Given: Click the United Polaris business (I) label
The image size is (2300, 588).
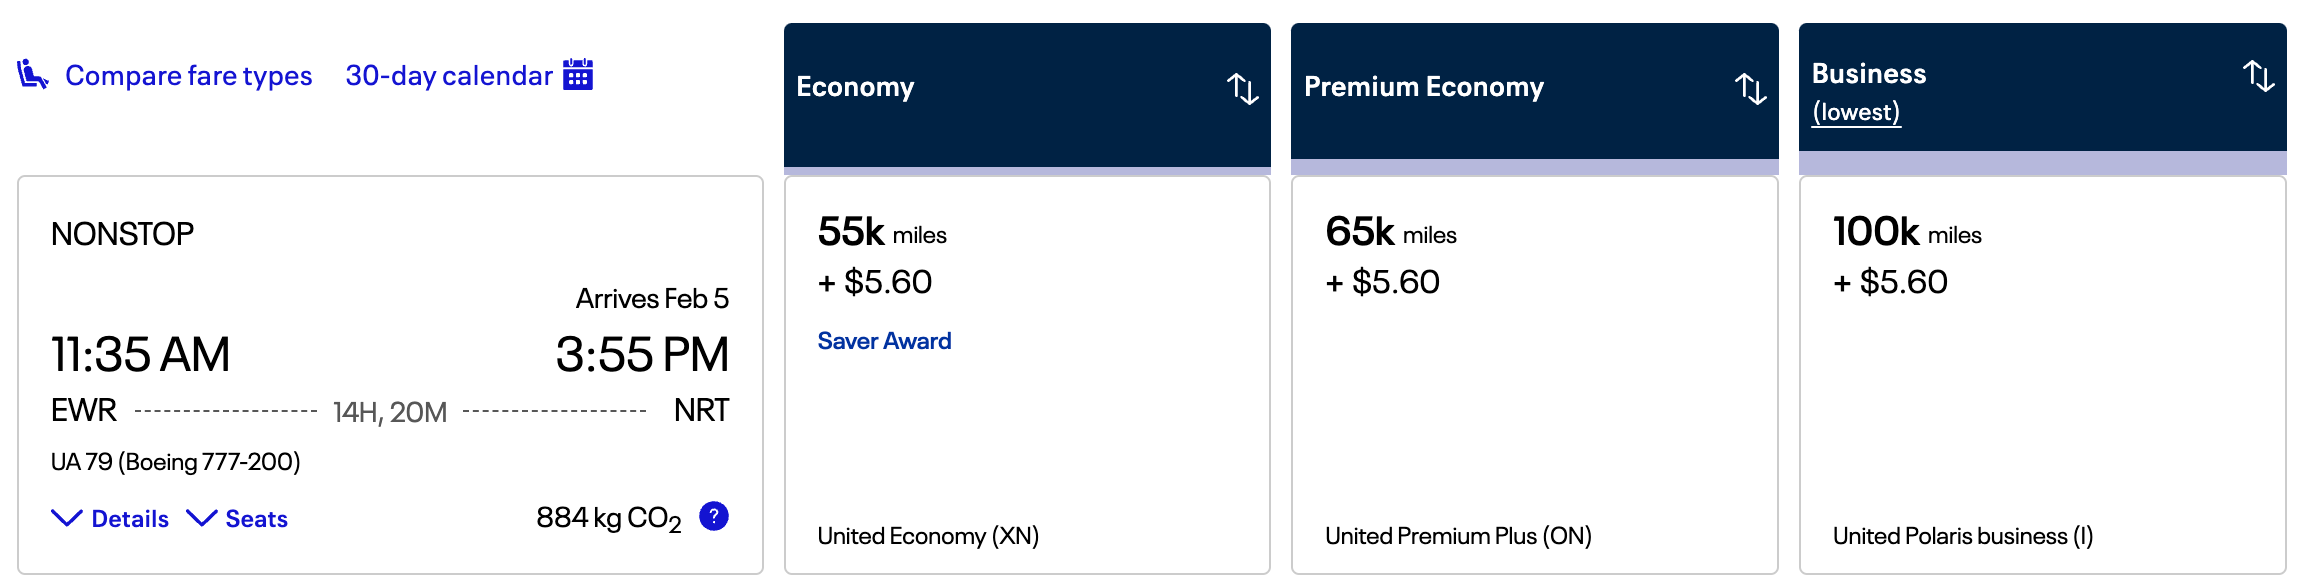Looking at the screenshot, I should (x=1962, y=536).
